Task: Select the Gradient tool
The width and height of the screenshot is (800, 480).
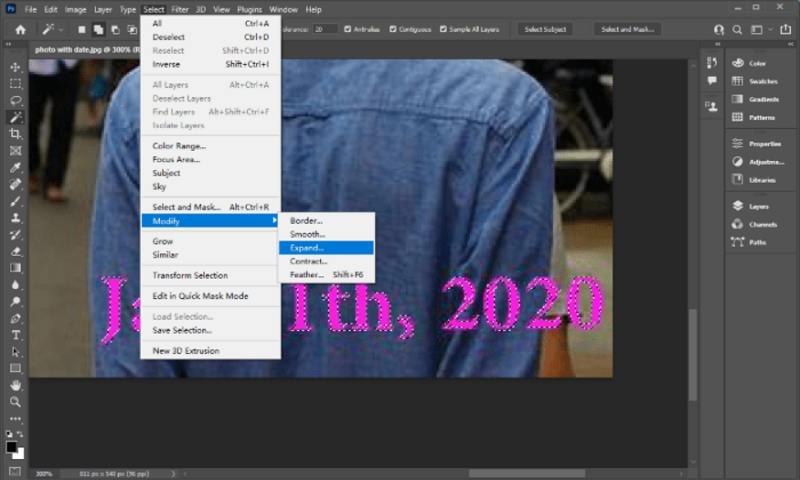Action: (x=15, y=268)
